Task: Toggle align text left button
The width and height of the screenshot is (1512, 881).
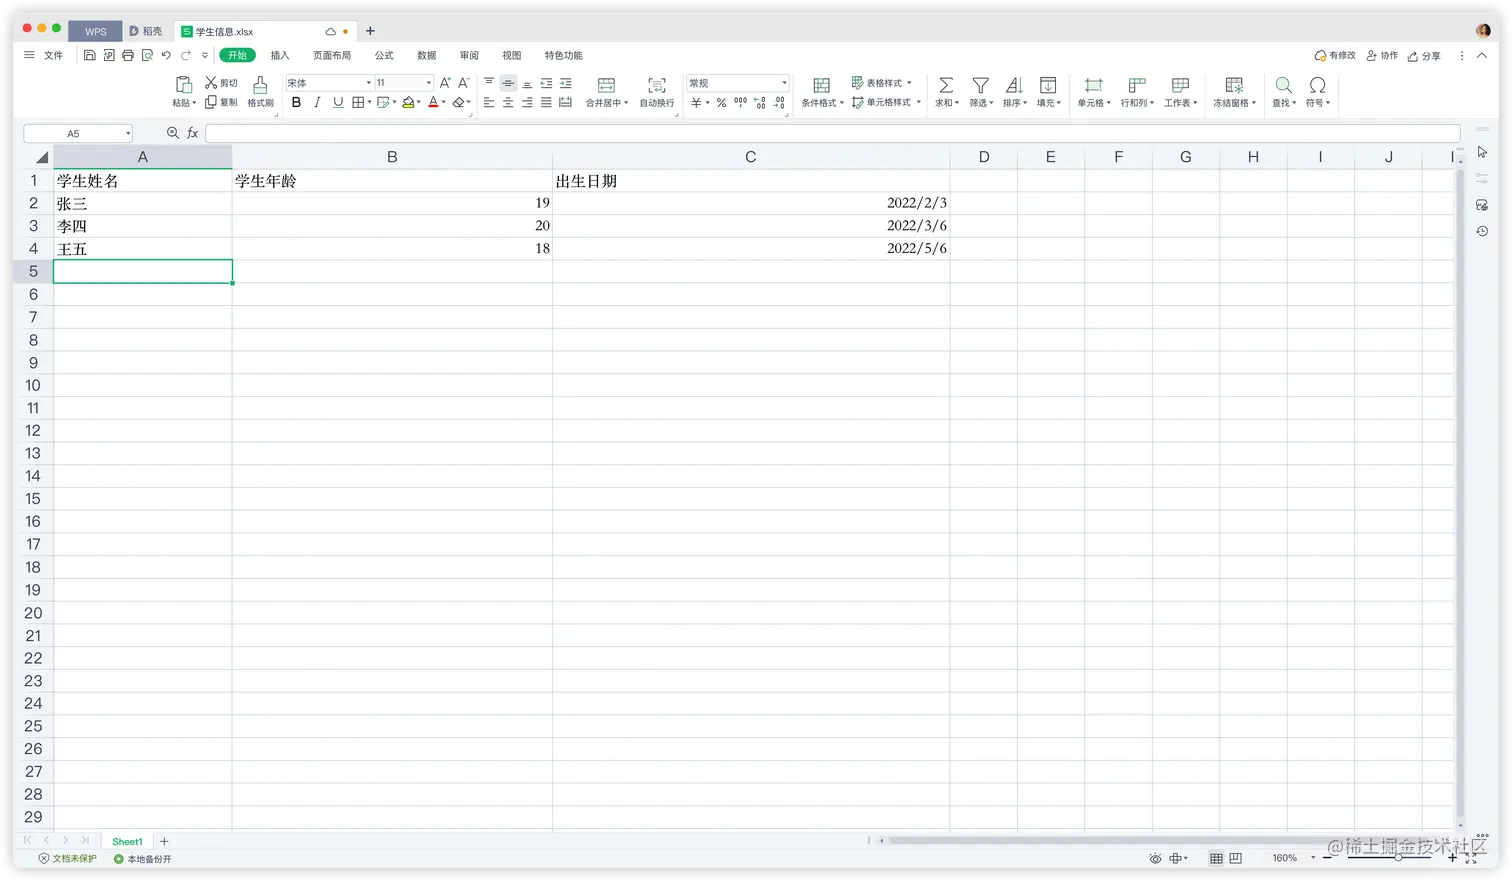Action: 489,102
